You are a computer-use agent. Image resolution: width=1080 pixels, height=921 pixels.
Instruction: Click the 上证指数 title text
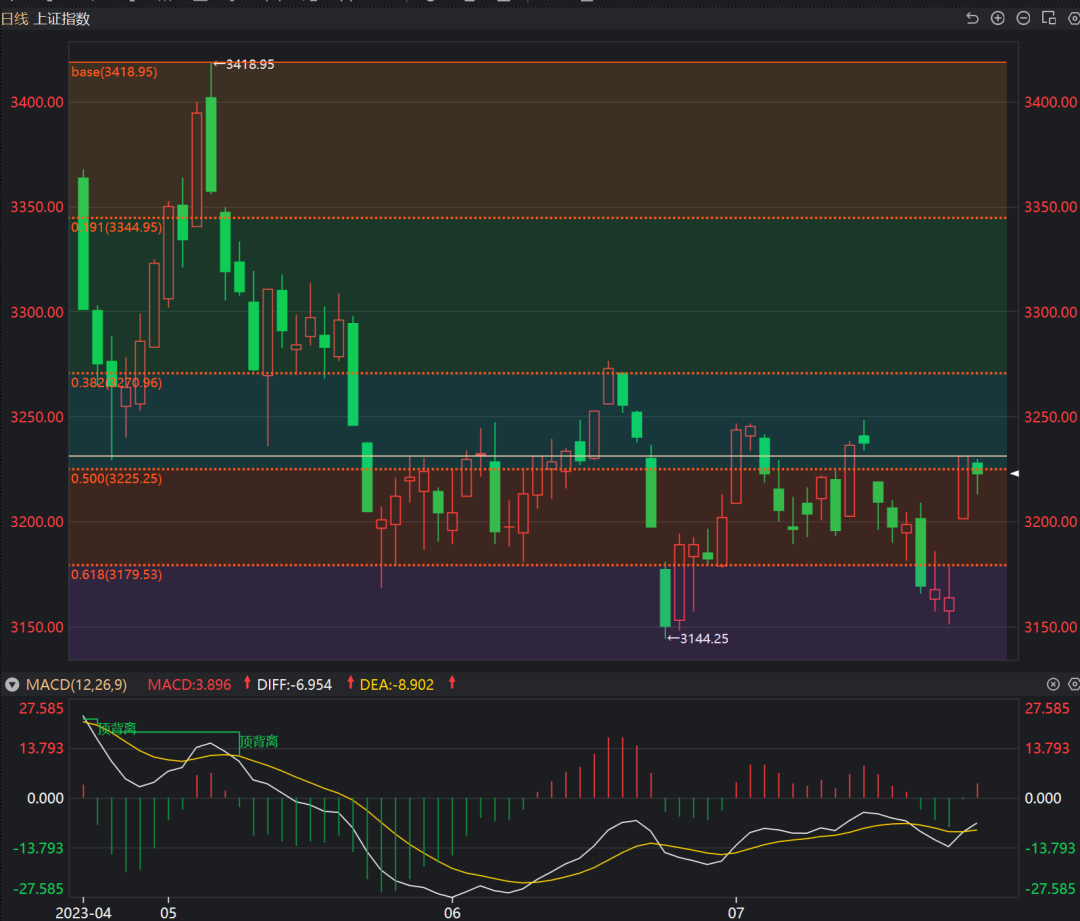(x=62, y=19)
